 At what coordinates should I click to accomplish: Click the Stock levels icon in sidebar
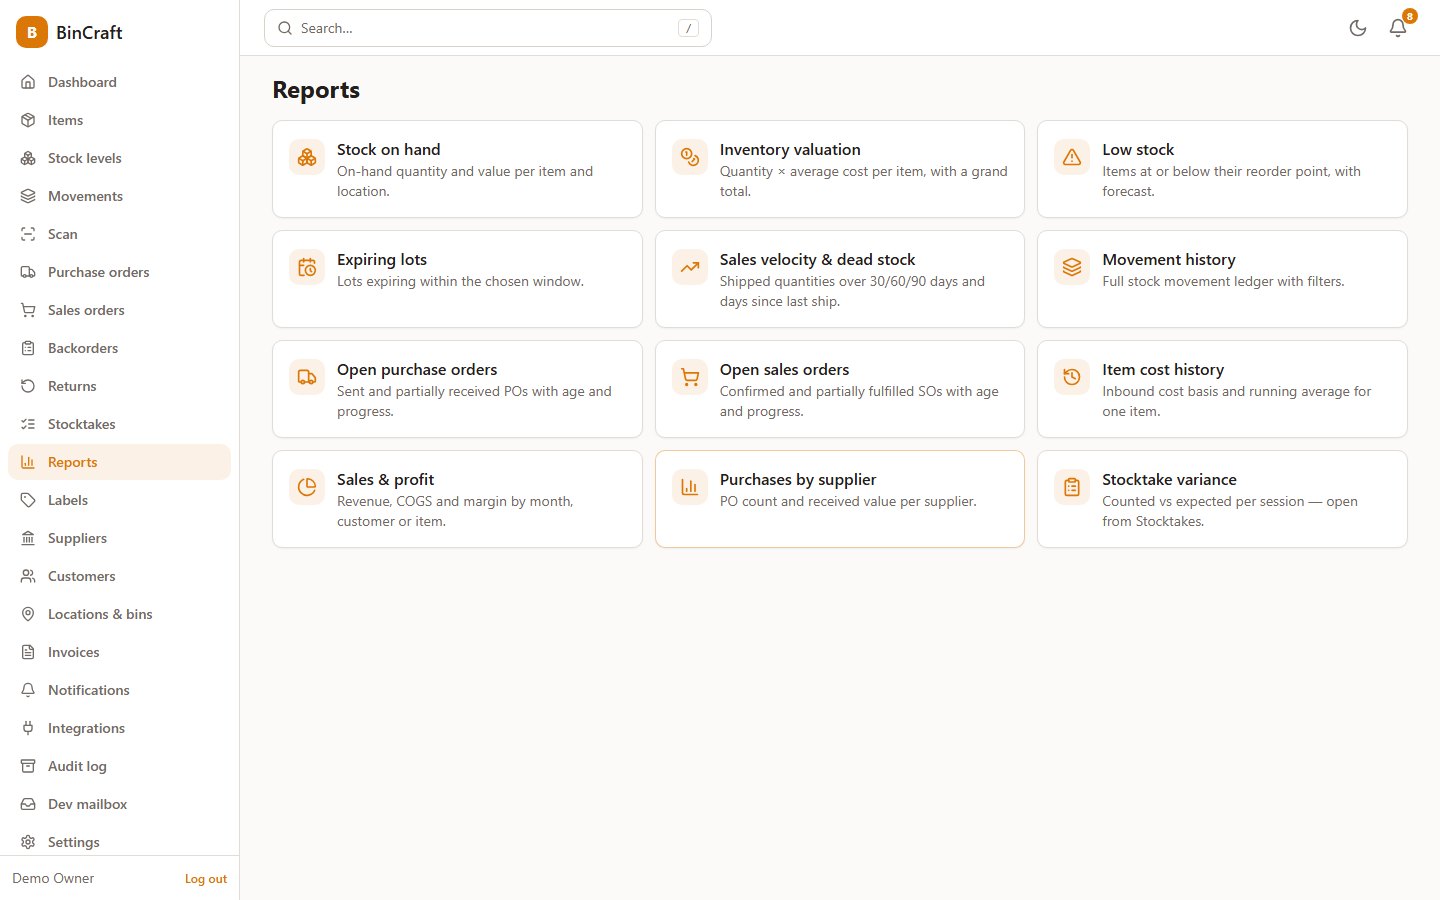coord(28,158)
